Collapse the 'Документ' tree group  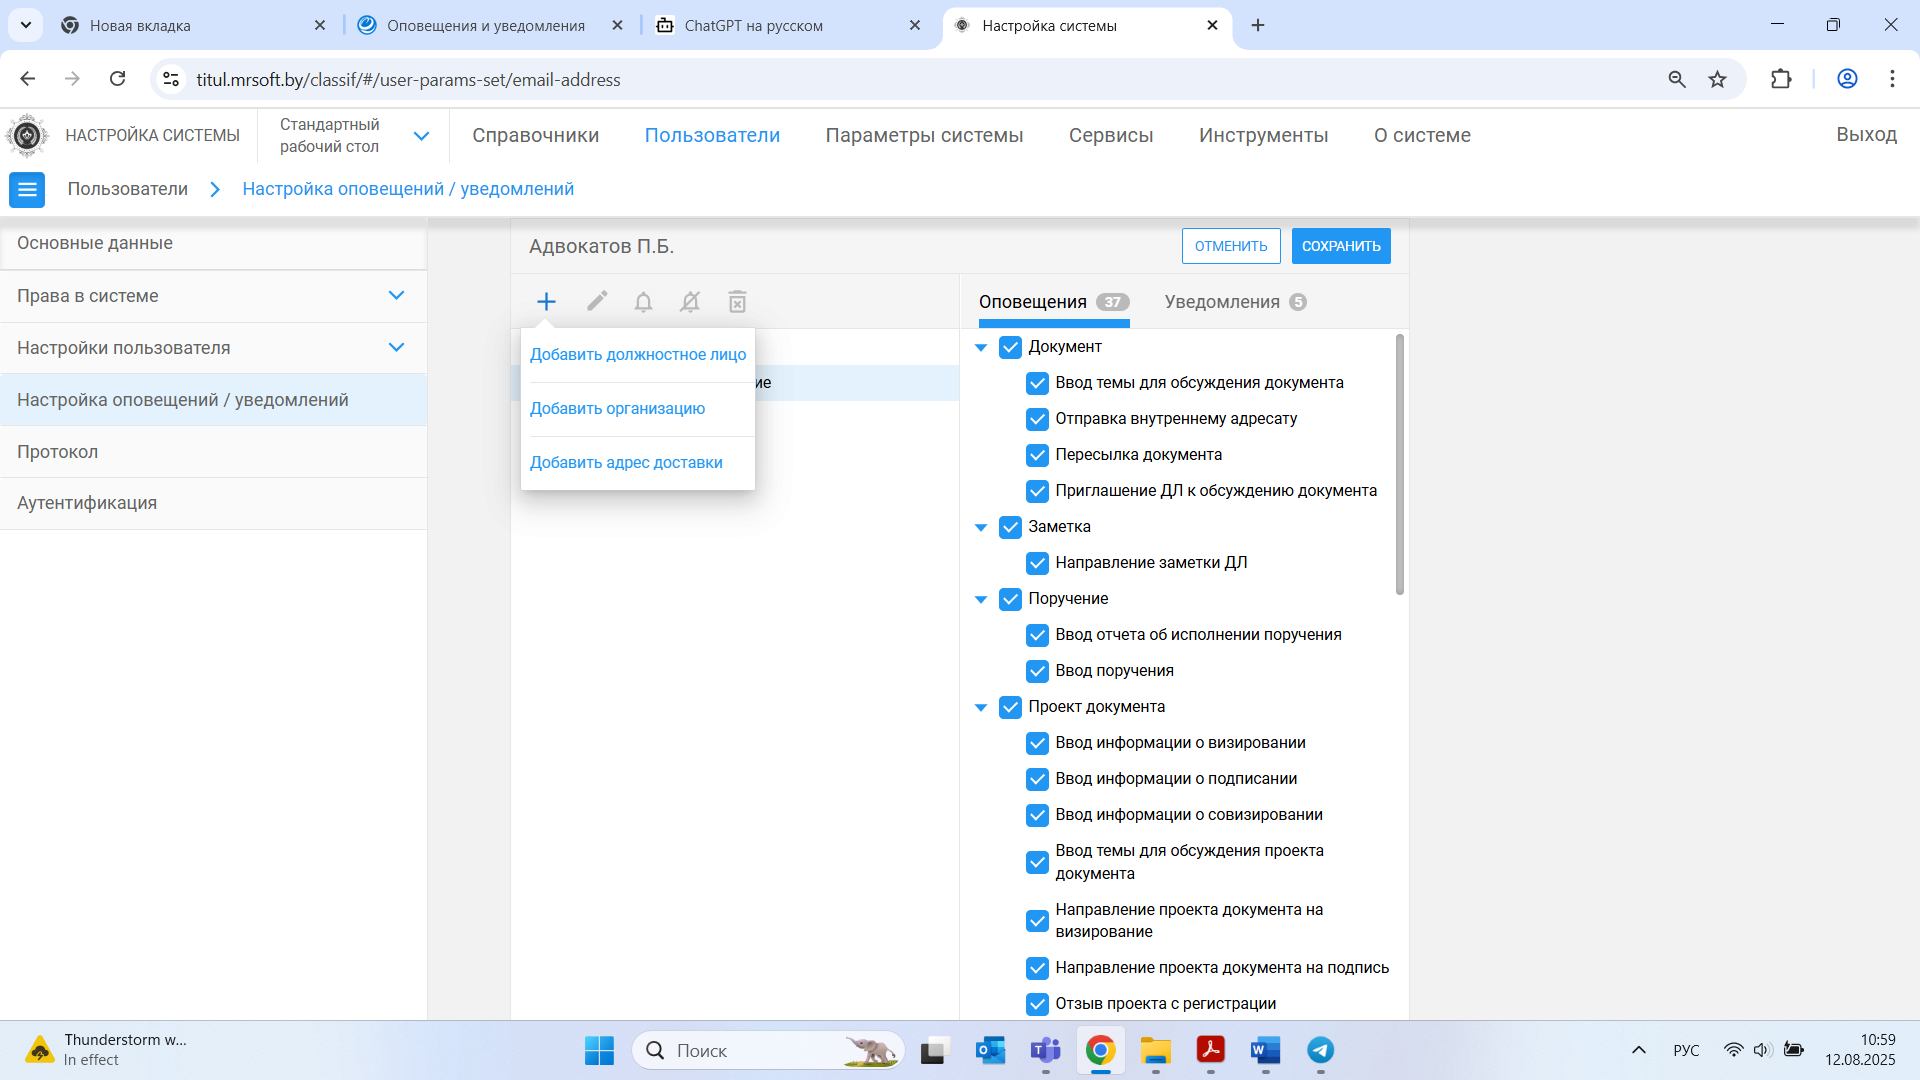tap(981, 347)
